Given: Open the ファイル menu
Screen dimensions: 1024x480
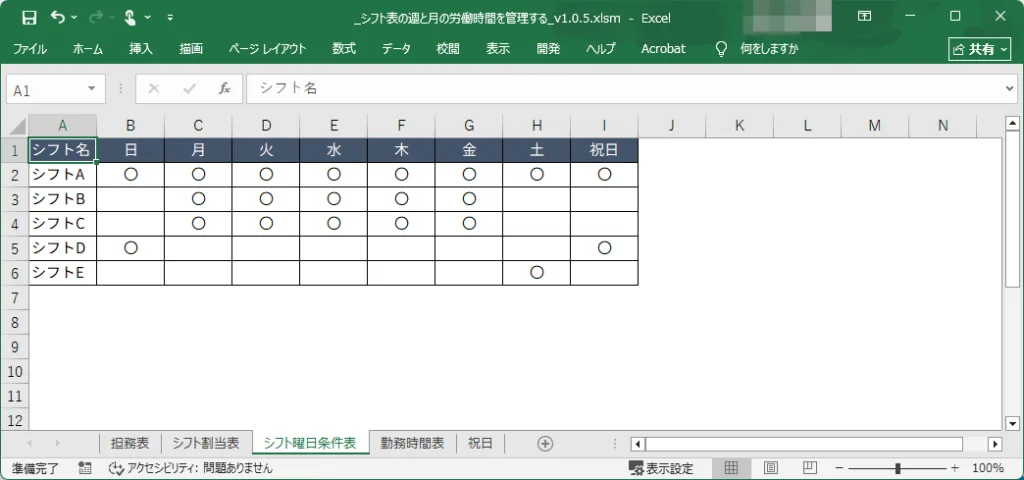Looking at the screenshot, I should coord(29,49).
